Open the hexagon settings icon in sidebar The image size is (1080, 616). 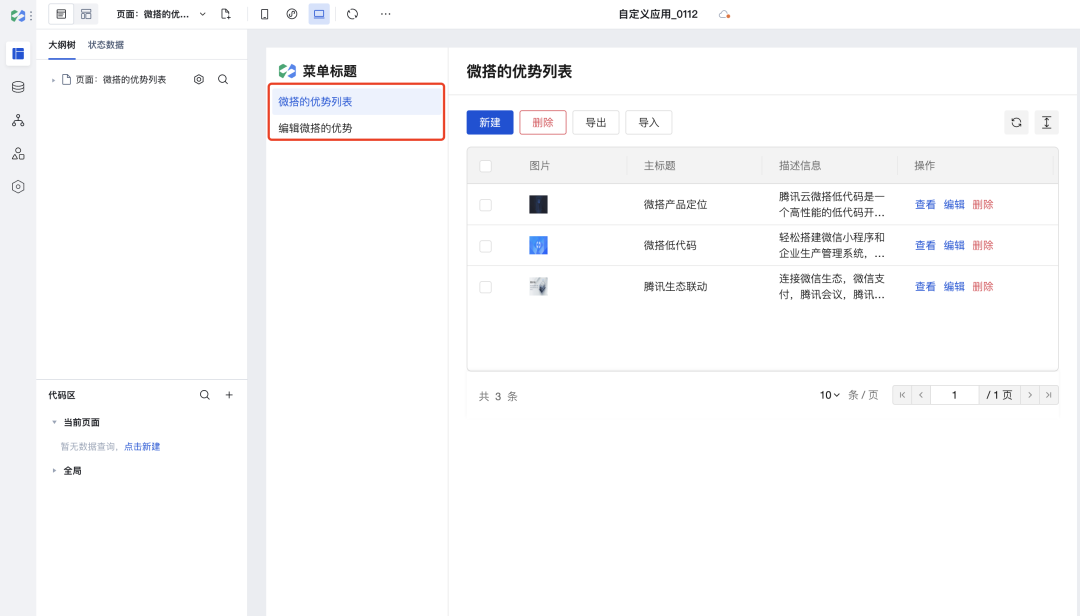18,187
